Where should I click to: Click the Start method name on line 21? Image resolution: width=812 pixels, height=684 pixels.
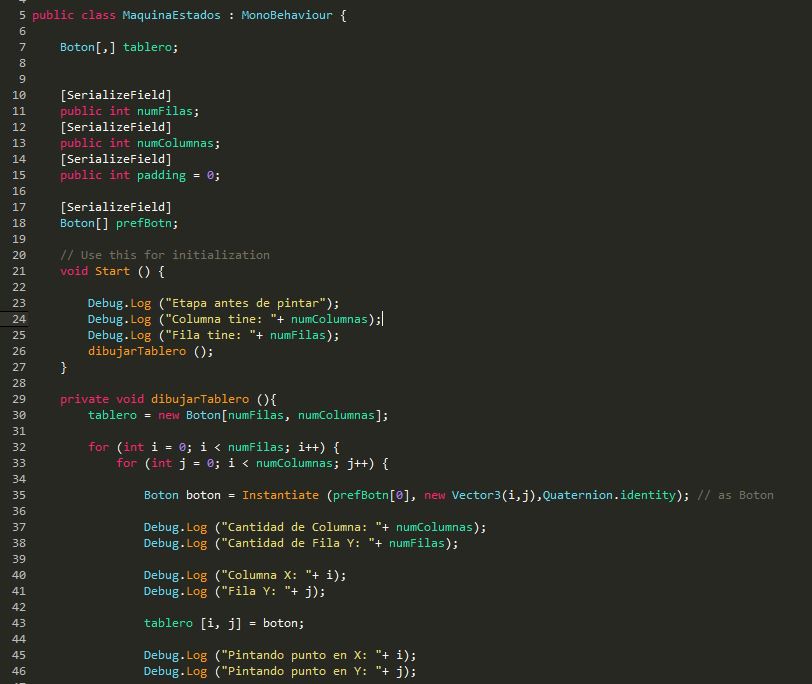(x=112, y=271)
